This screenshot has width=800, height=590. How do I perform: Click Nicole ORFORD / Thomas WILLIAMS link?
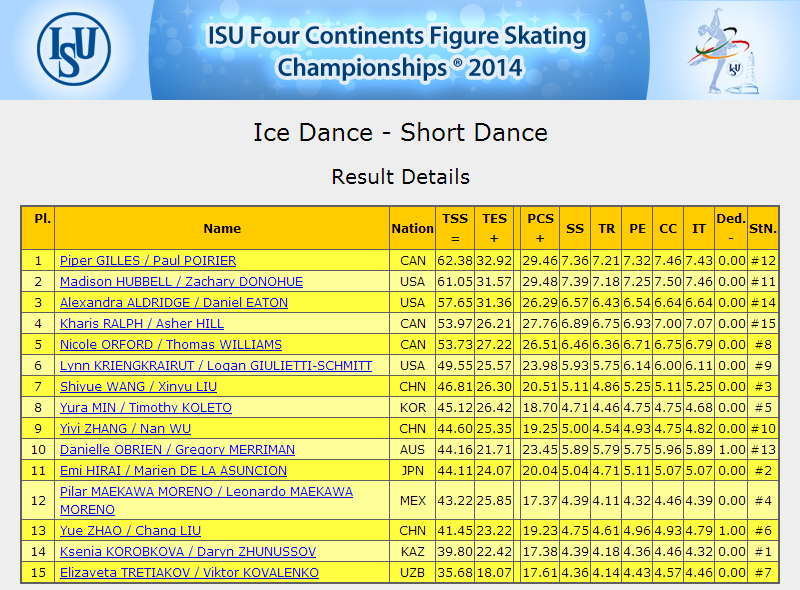[171, 344]
